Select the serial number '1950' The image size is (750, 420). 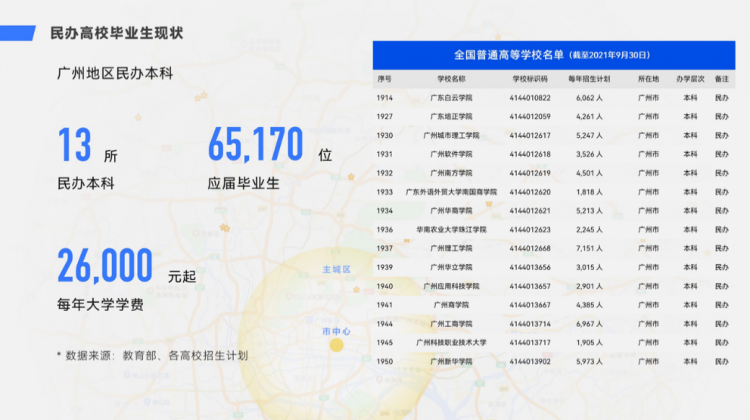[x=385, y=362]
